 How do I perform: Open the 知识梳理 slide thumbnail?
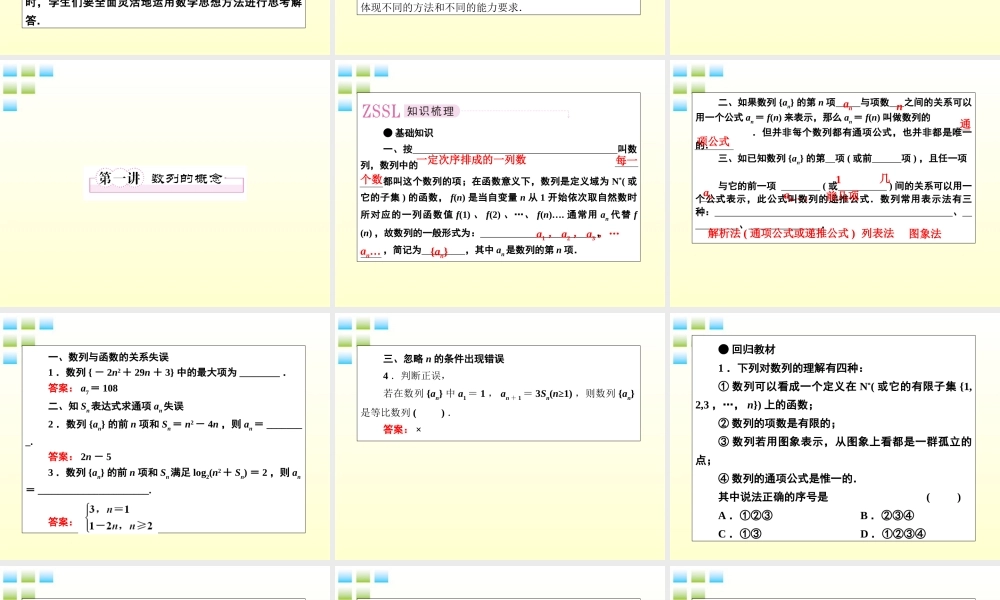click(x=499, y=184)
